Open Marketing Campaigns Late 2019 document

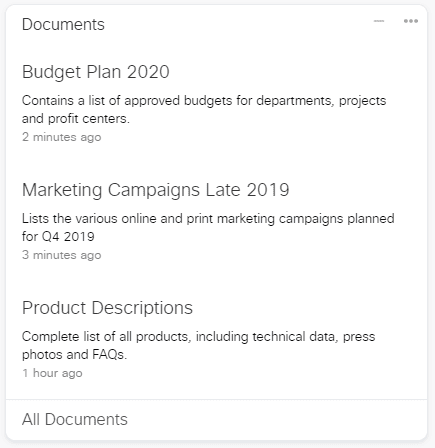tap(155, 190)
